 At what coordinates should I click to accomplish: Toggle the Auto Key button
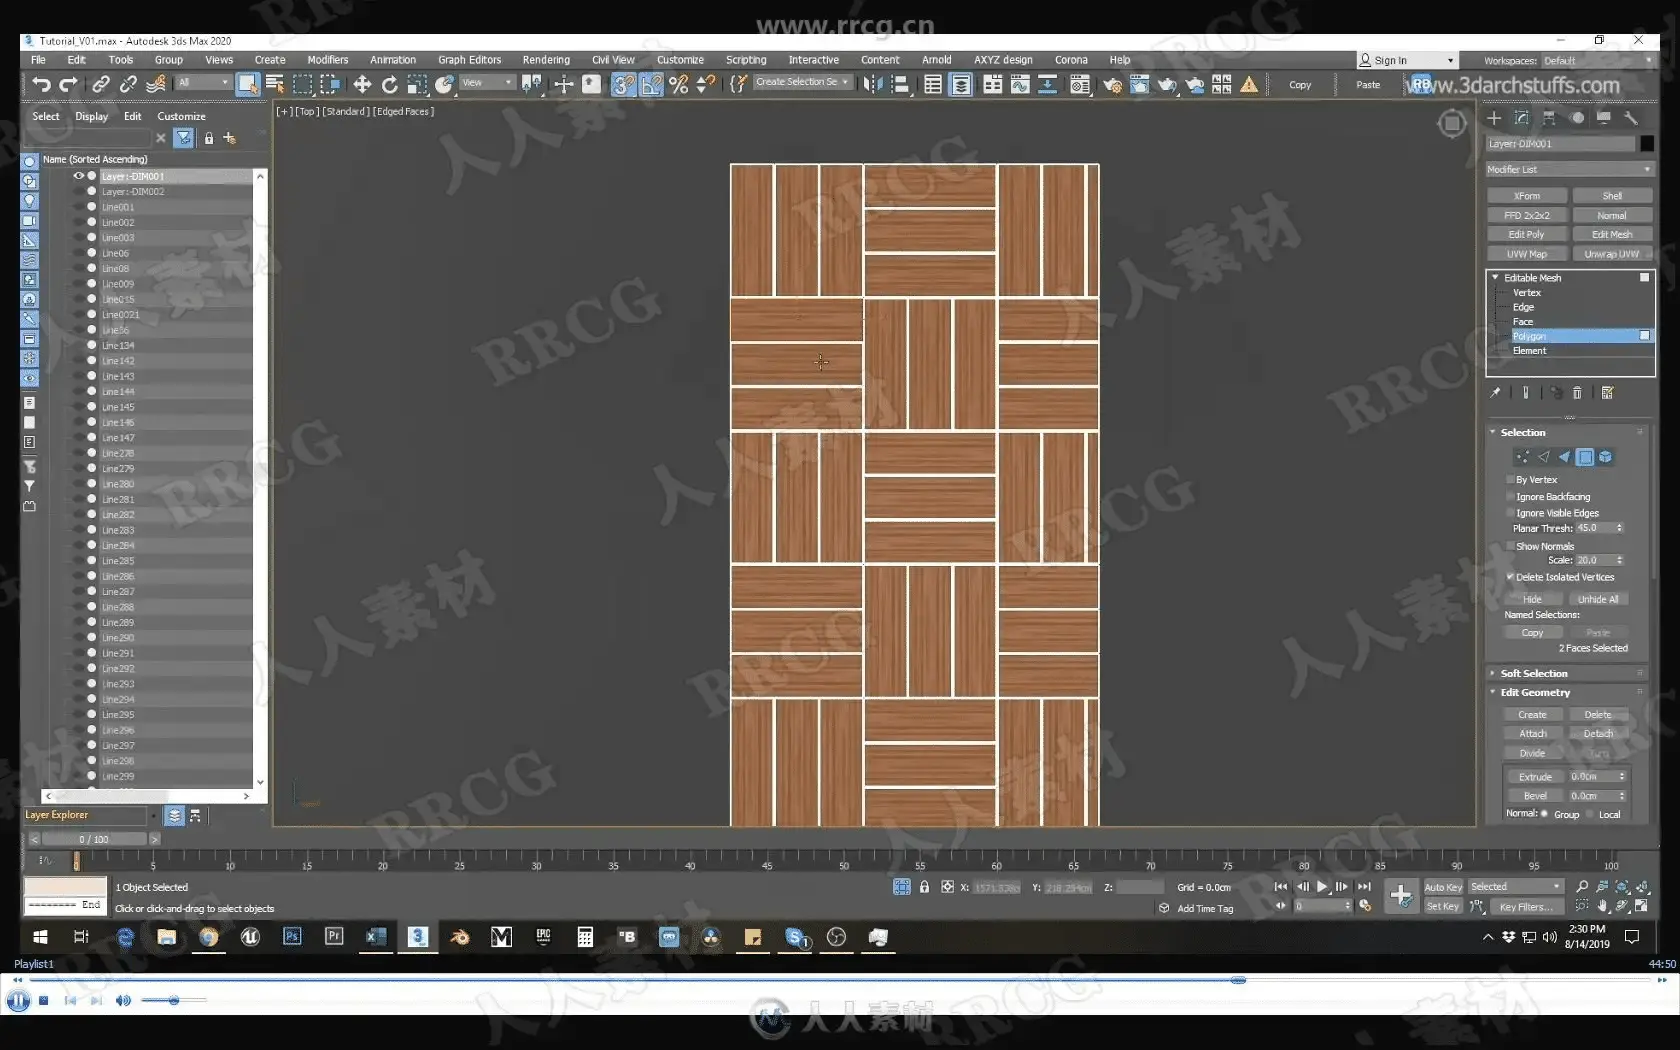[1443, 887]
